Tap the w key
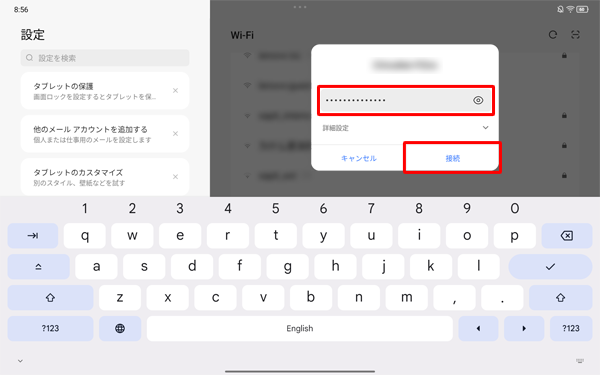The width and height of the screenshot is (600, 375). 132,236
